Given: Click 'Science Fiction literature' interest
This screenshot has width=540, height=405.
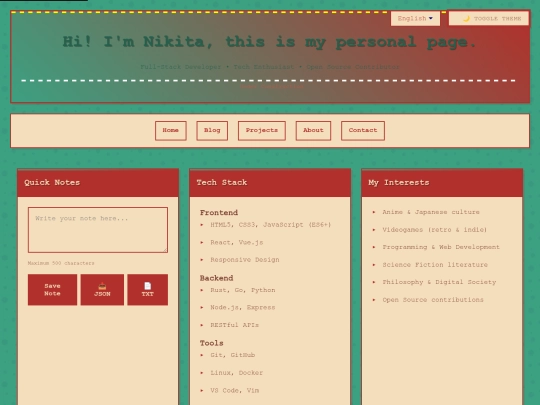Looking at the screenshot, I should (x=435, y=264).
